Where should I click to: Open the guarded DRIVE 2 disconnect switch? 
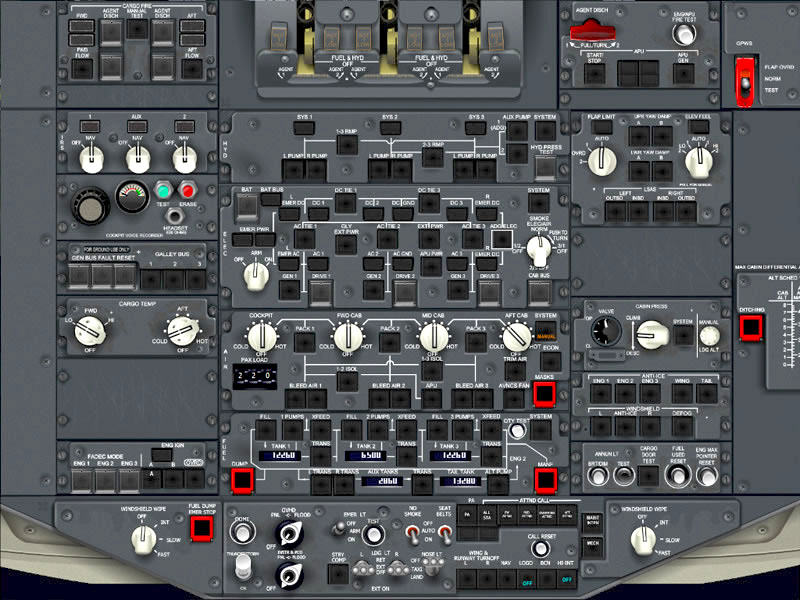[x=405, y=292]
